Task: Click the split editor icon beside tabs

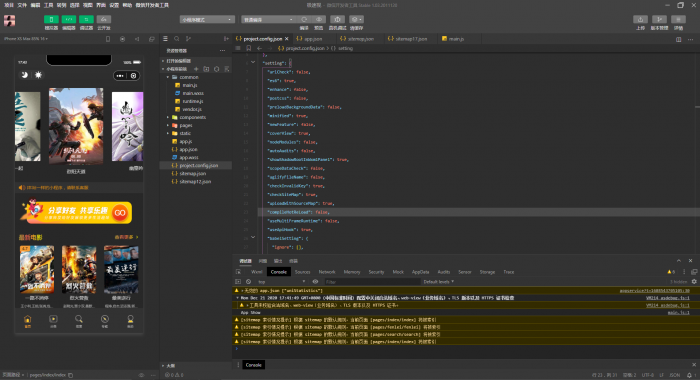Action: point(679,39)
